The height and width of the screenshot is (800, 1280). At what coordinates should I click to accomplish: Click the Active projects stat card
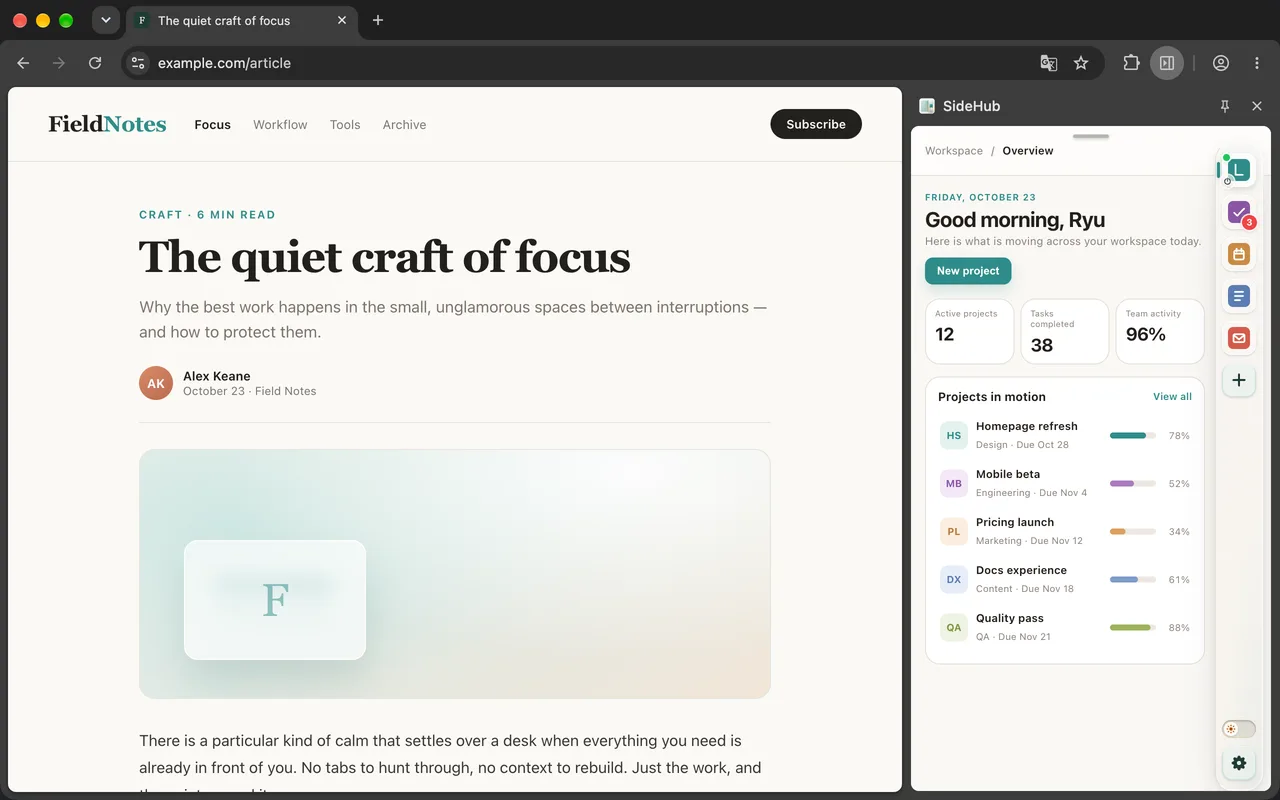[969, 331]
